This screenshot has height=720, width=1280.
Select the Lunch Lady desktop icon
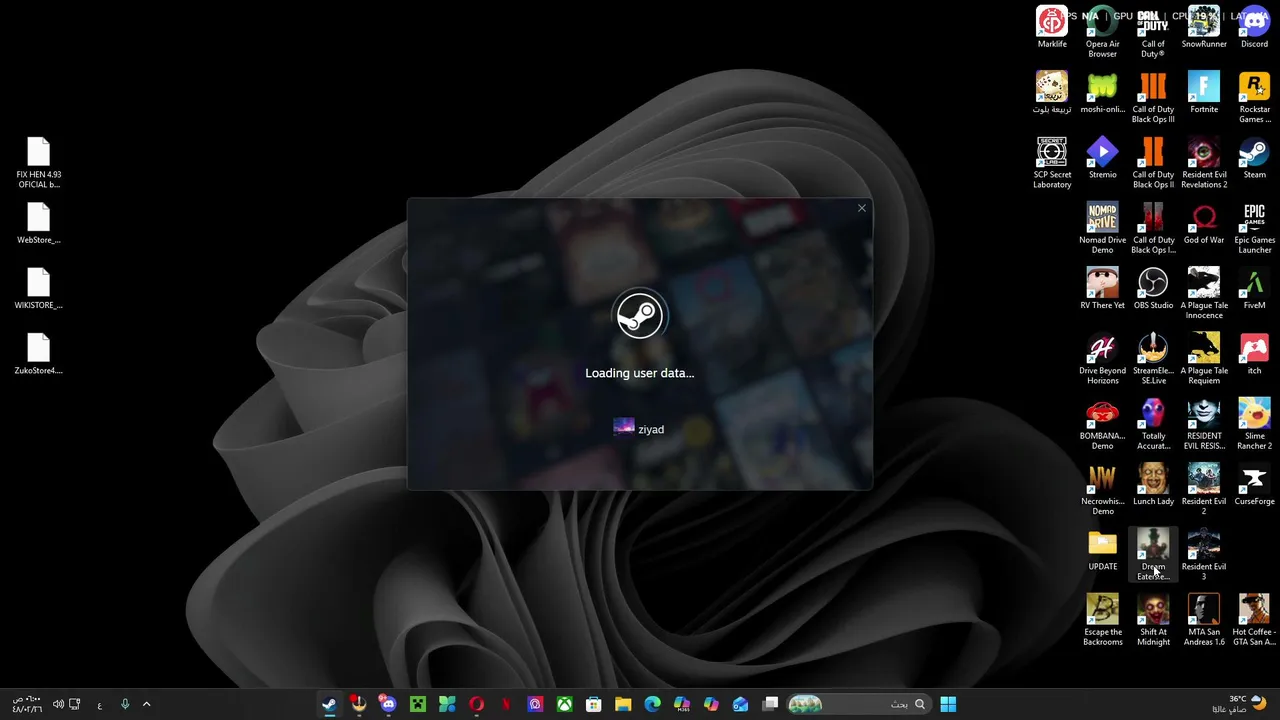[x=1153, y=484]
